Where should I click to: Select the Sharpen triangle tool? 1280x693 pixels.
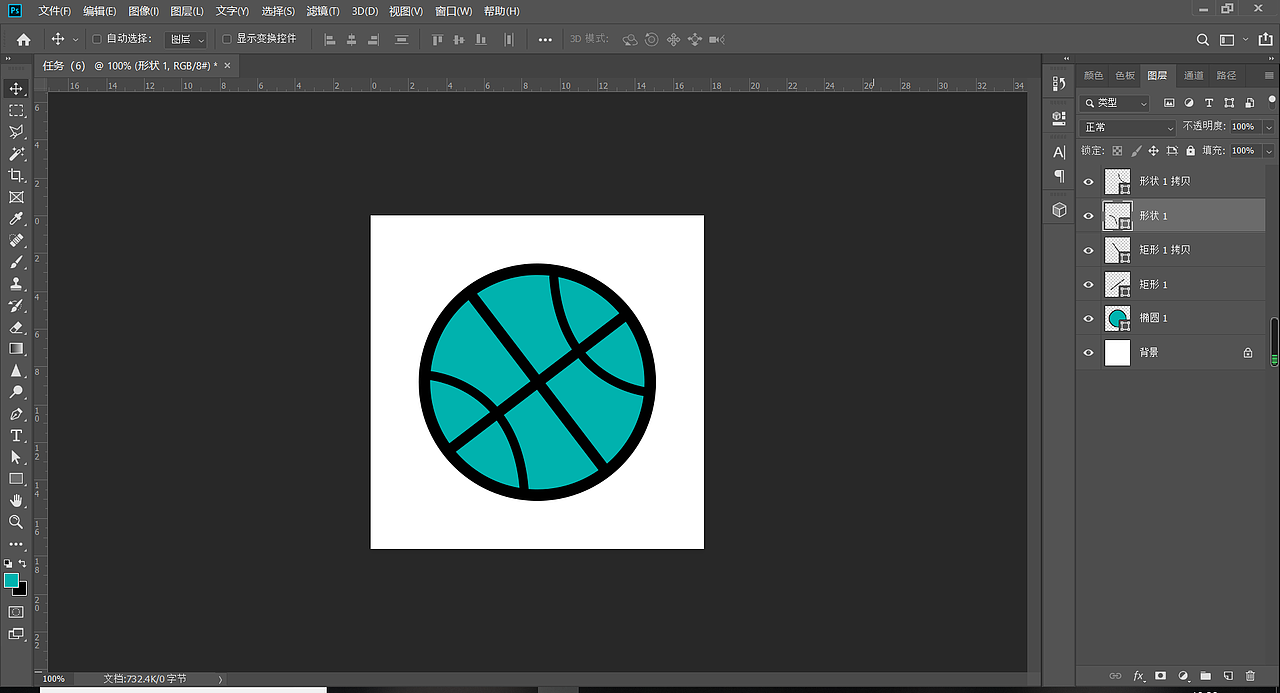(16, 370)
